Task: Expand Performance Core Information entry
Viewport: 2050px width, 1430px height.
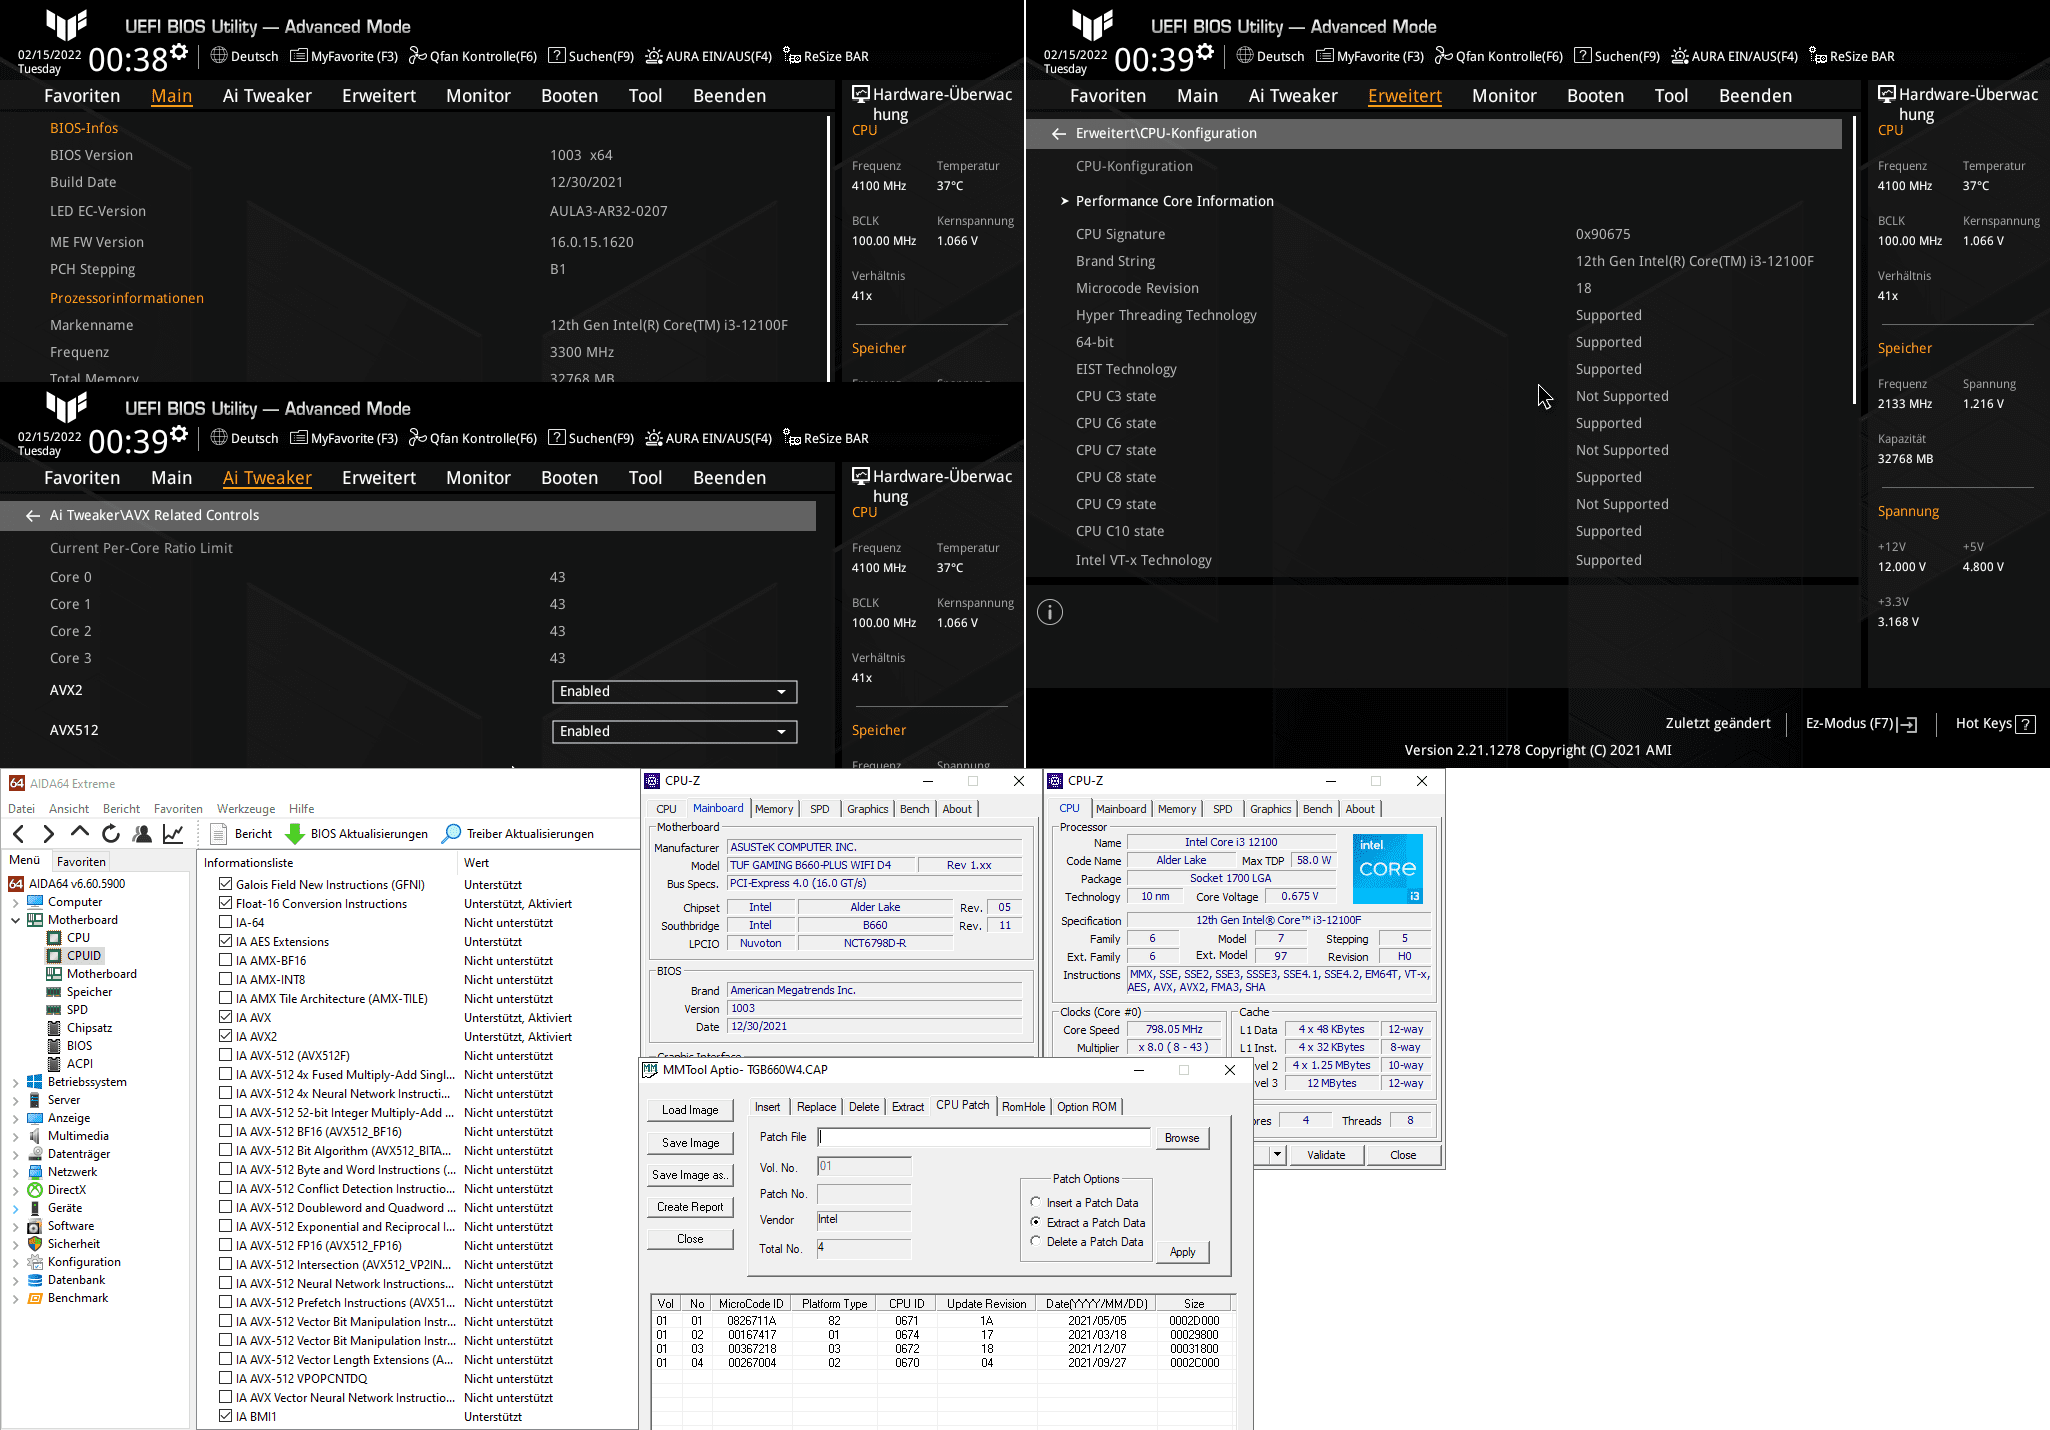Action: [x=1174, y=201]
